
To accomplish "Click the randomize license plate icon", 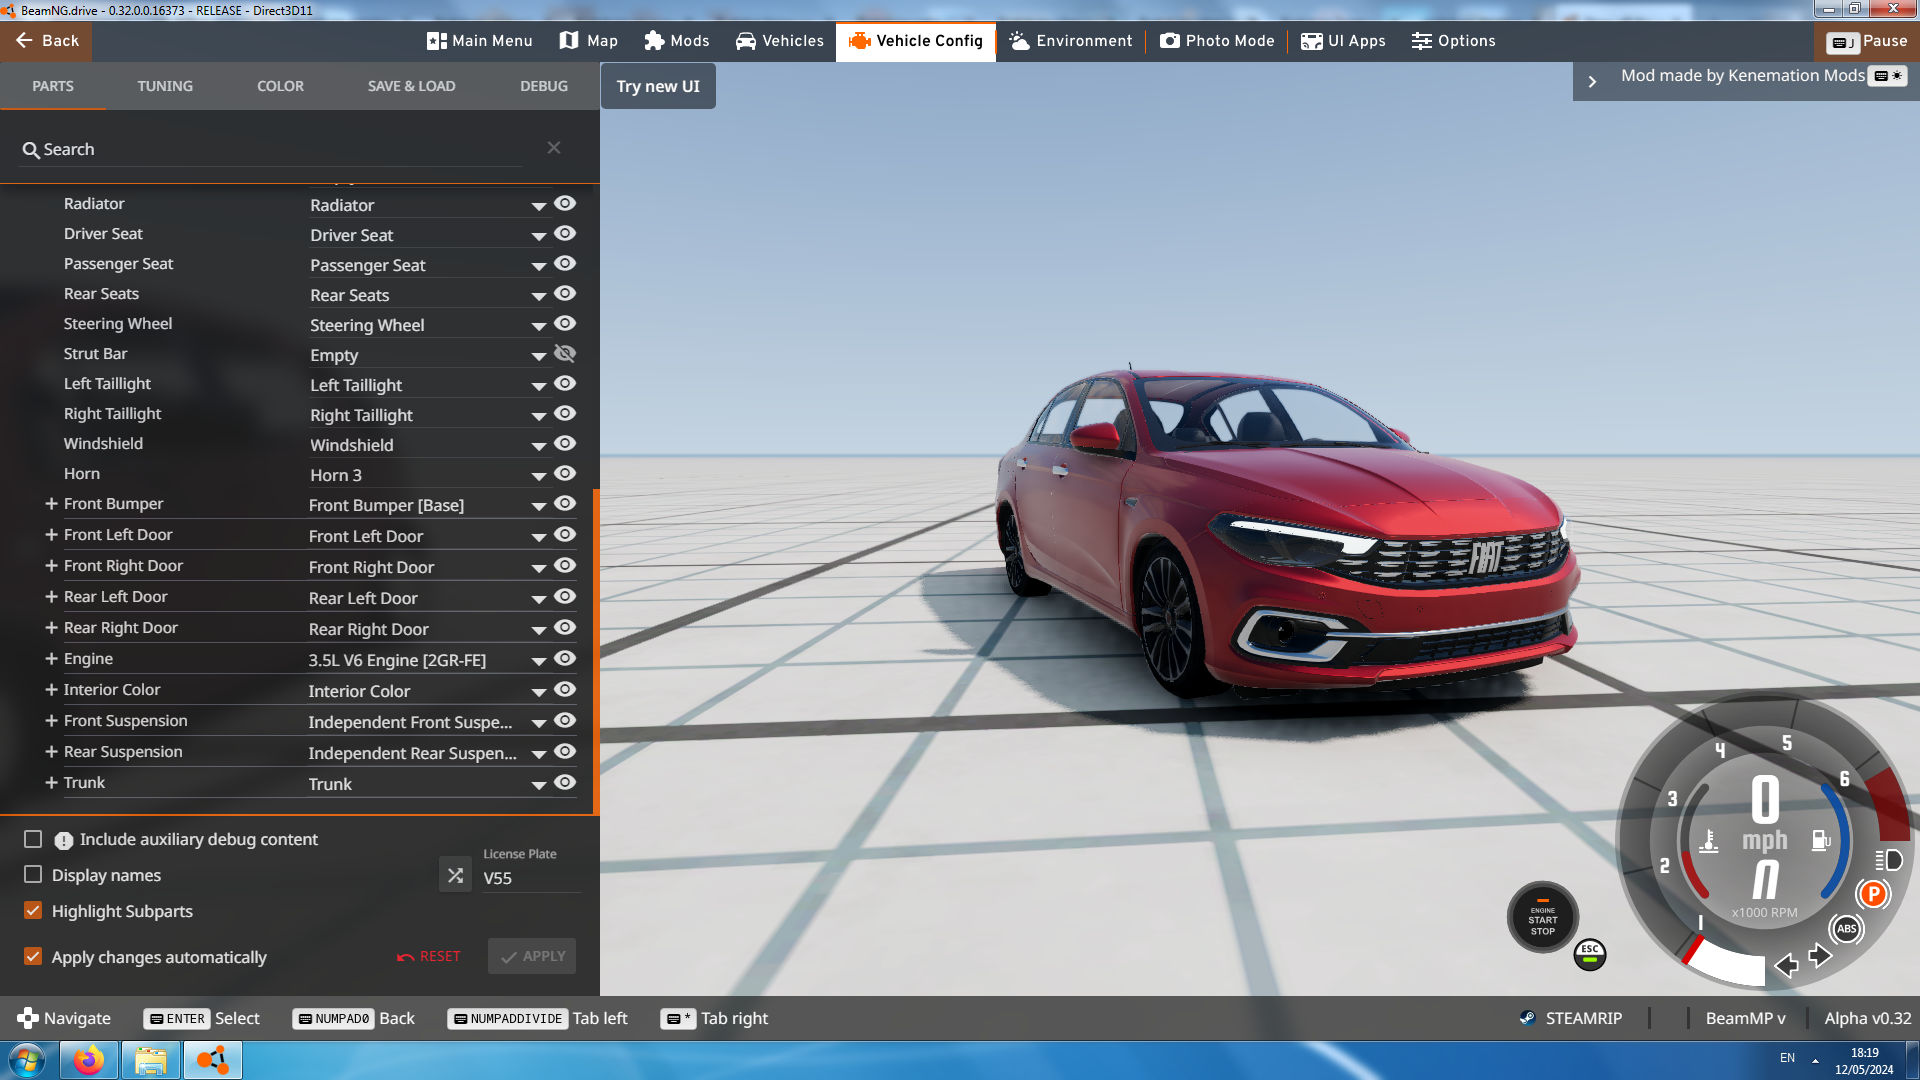I will tap(455, 875).
